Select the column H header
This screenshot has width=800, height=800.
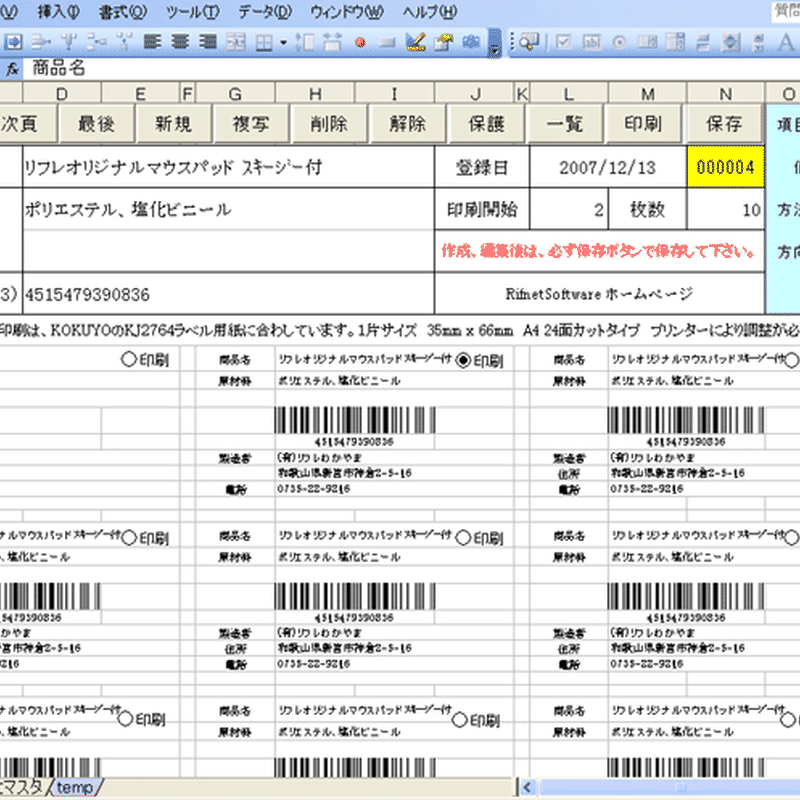[x=315, y=93]
